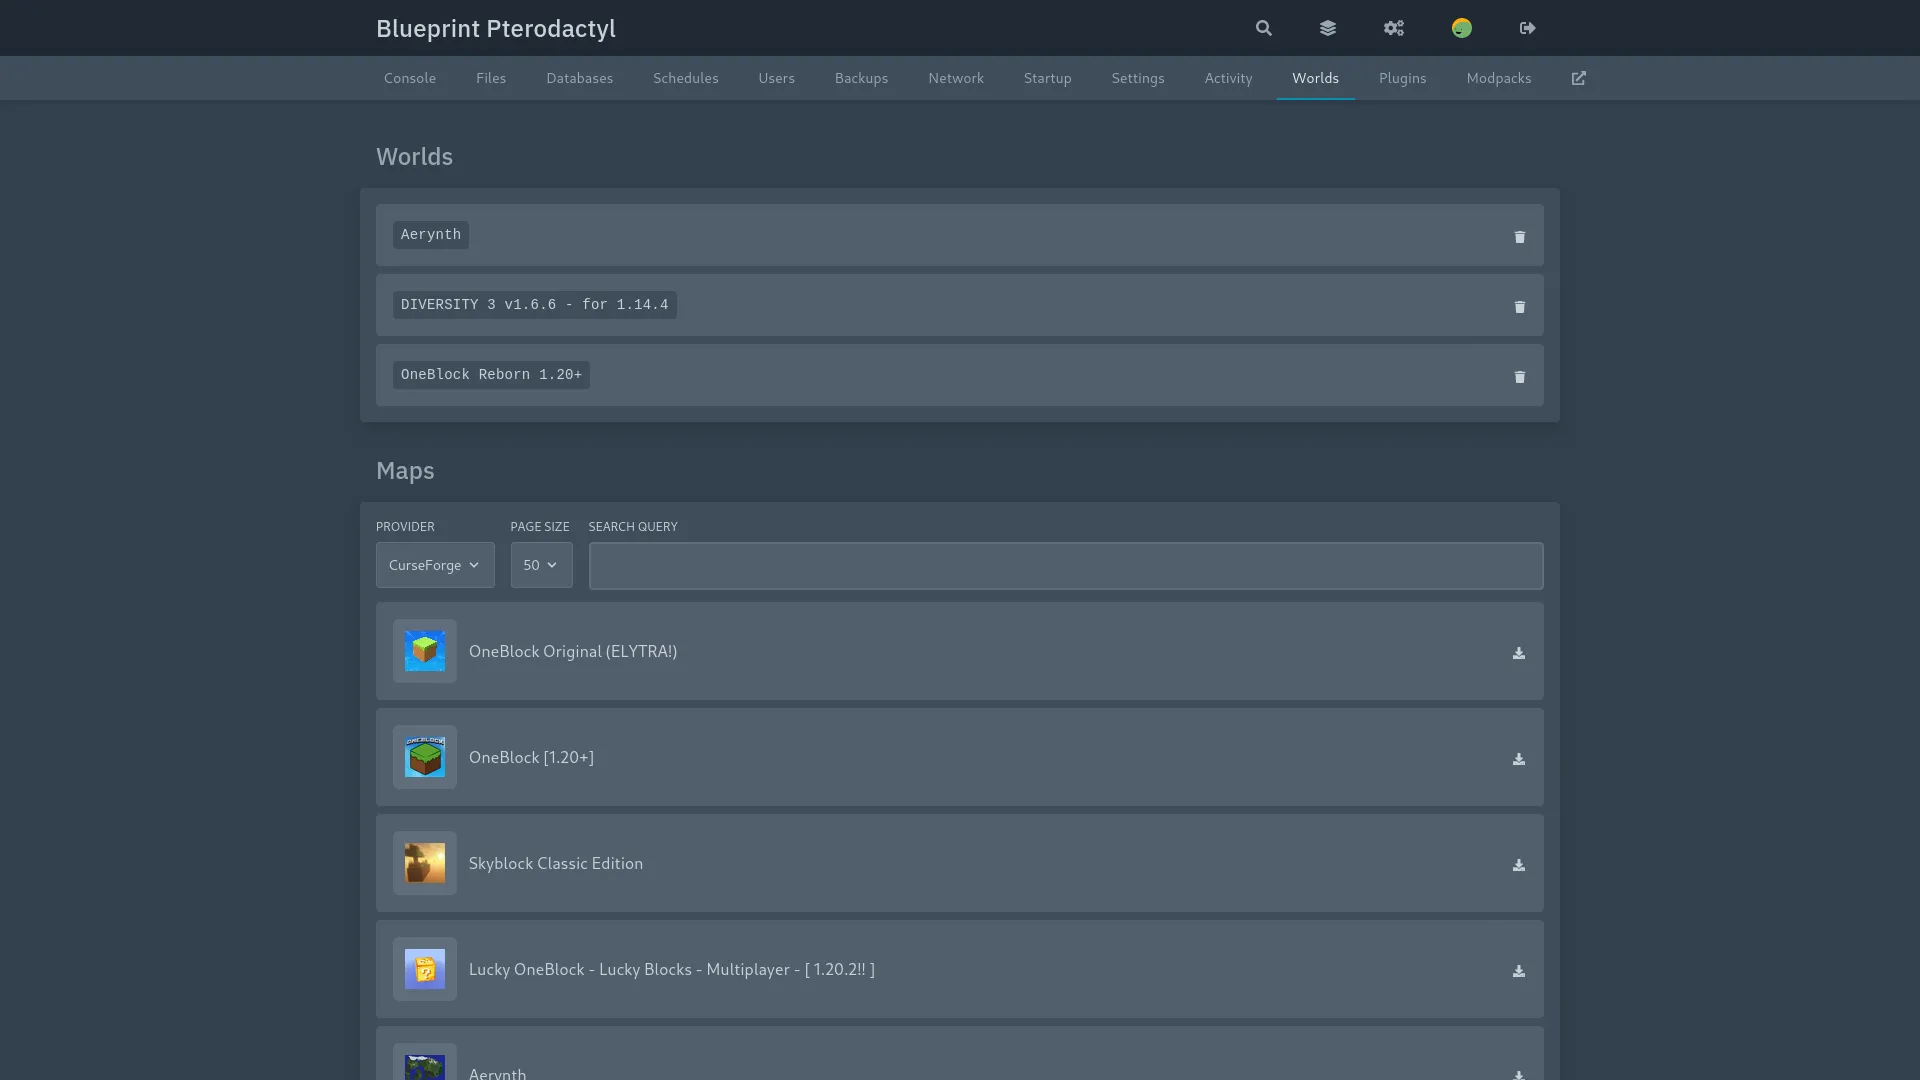The width and height of the screenshot is (1920, 1080).
Task: Click the OneBlock [1.20+] map thumbnail
Action: 425,757
